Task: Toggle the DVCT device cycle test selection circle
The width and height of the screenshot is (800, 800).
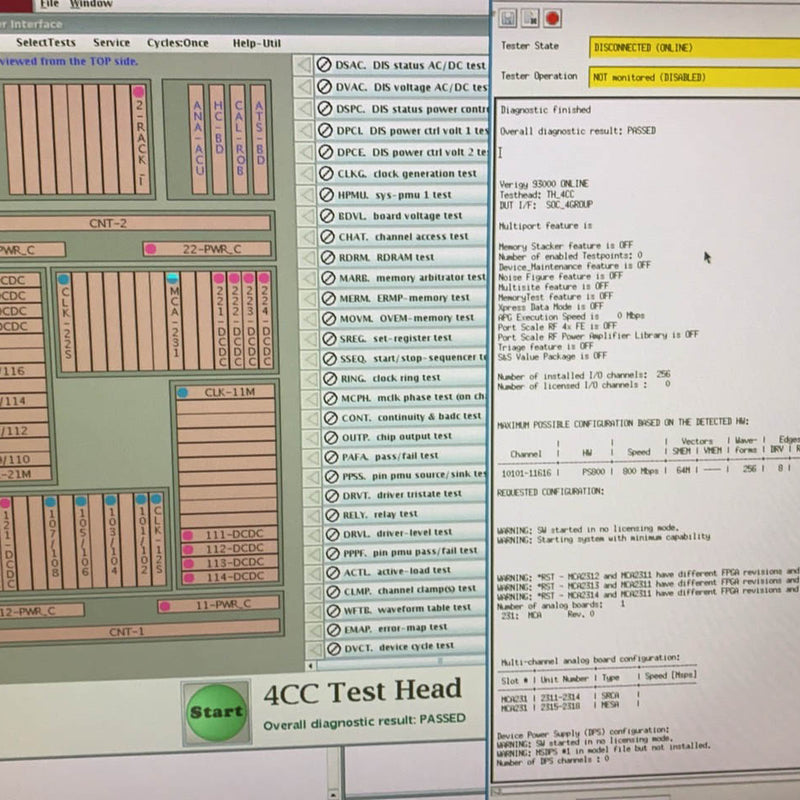Action: [334, 648]
